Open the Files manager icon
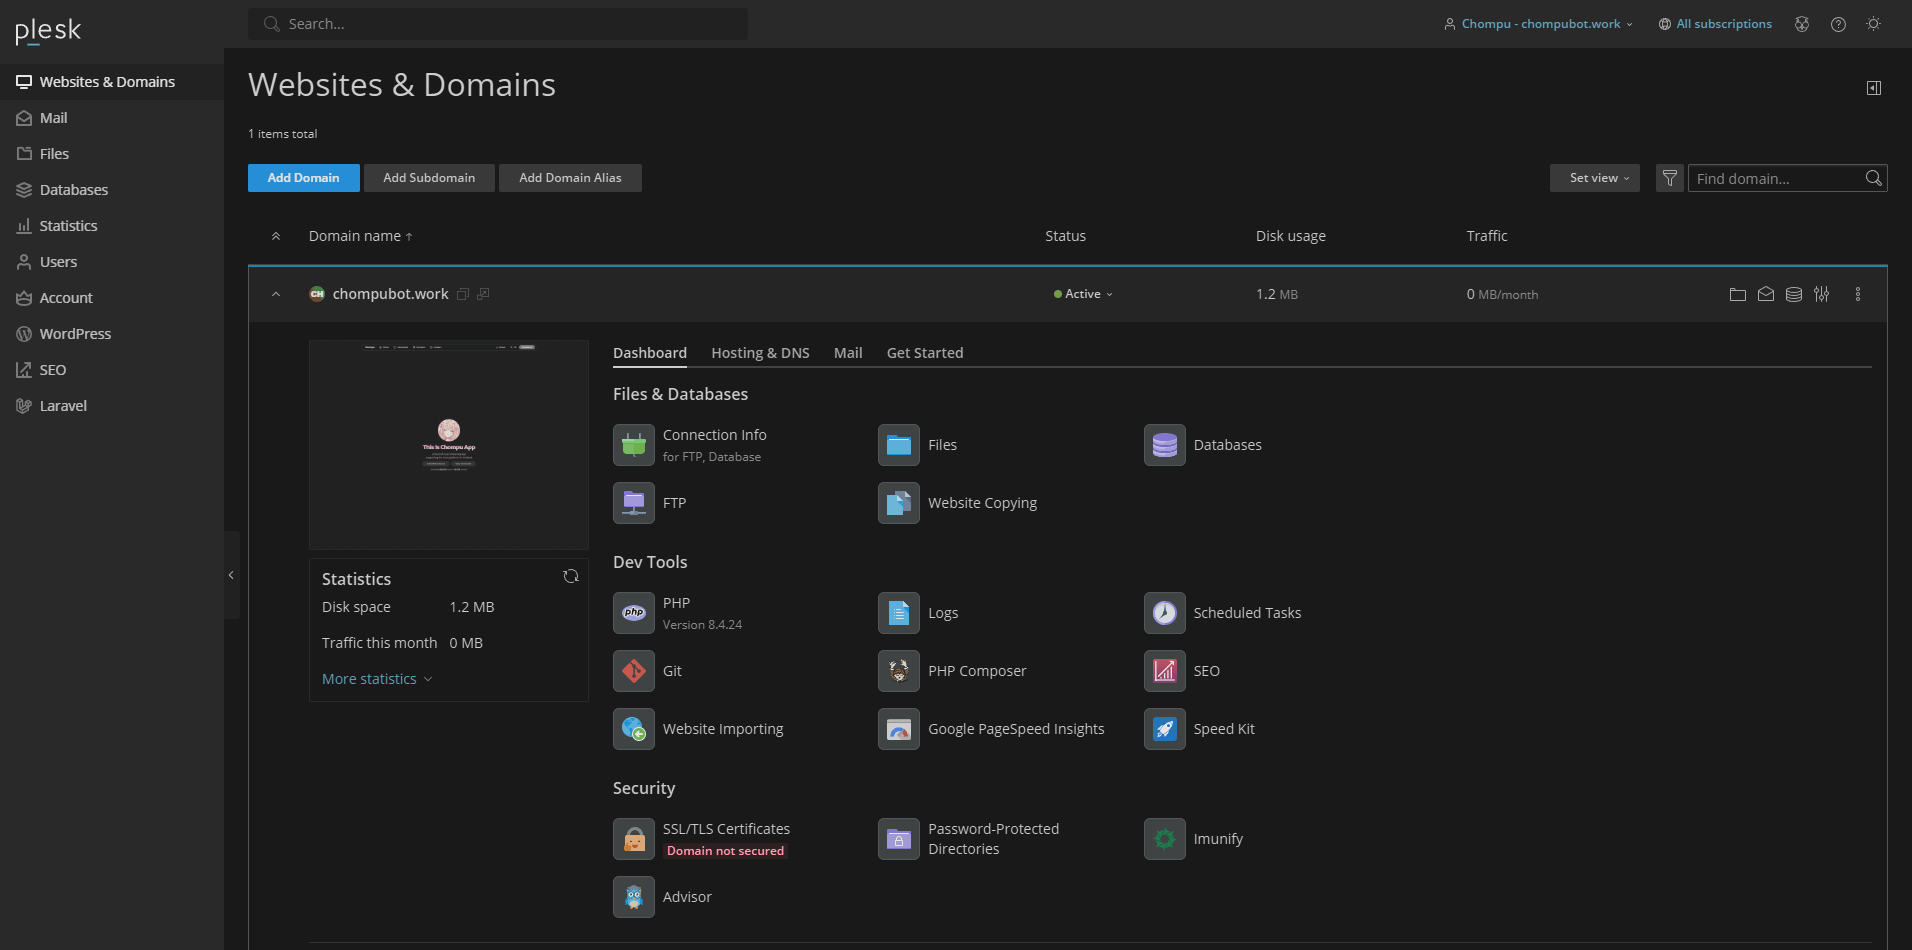1912x950 pixels. pyautogui.click(x=899, y=445)
